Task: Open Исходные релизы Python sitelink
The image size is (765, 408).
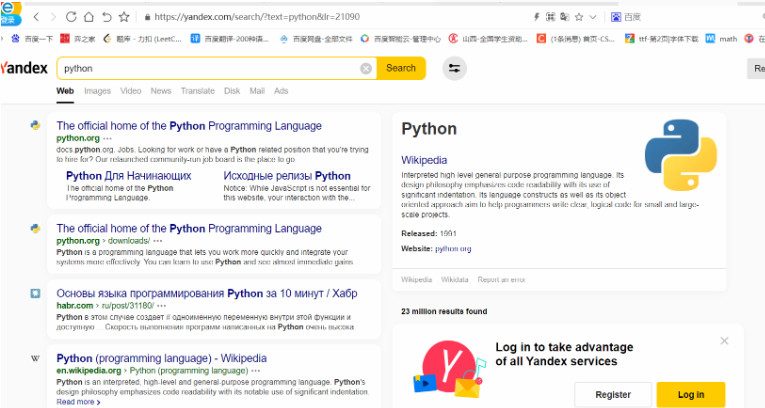Action: coord(287,176)
